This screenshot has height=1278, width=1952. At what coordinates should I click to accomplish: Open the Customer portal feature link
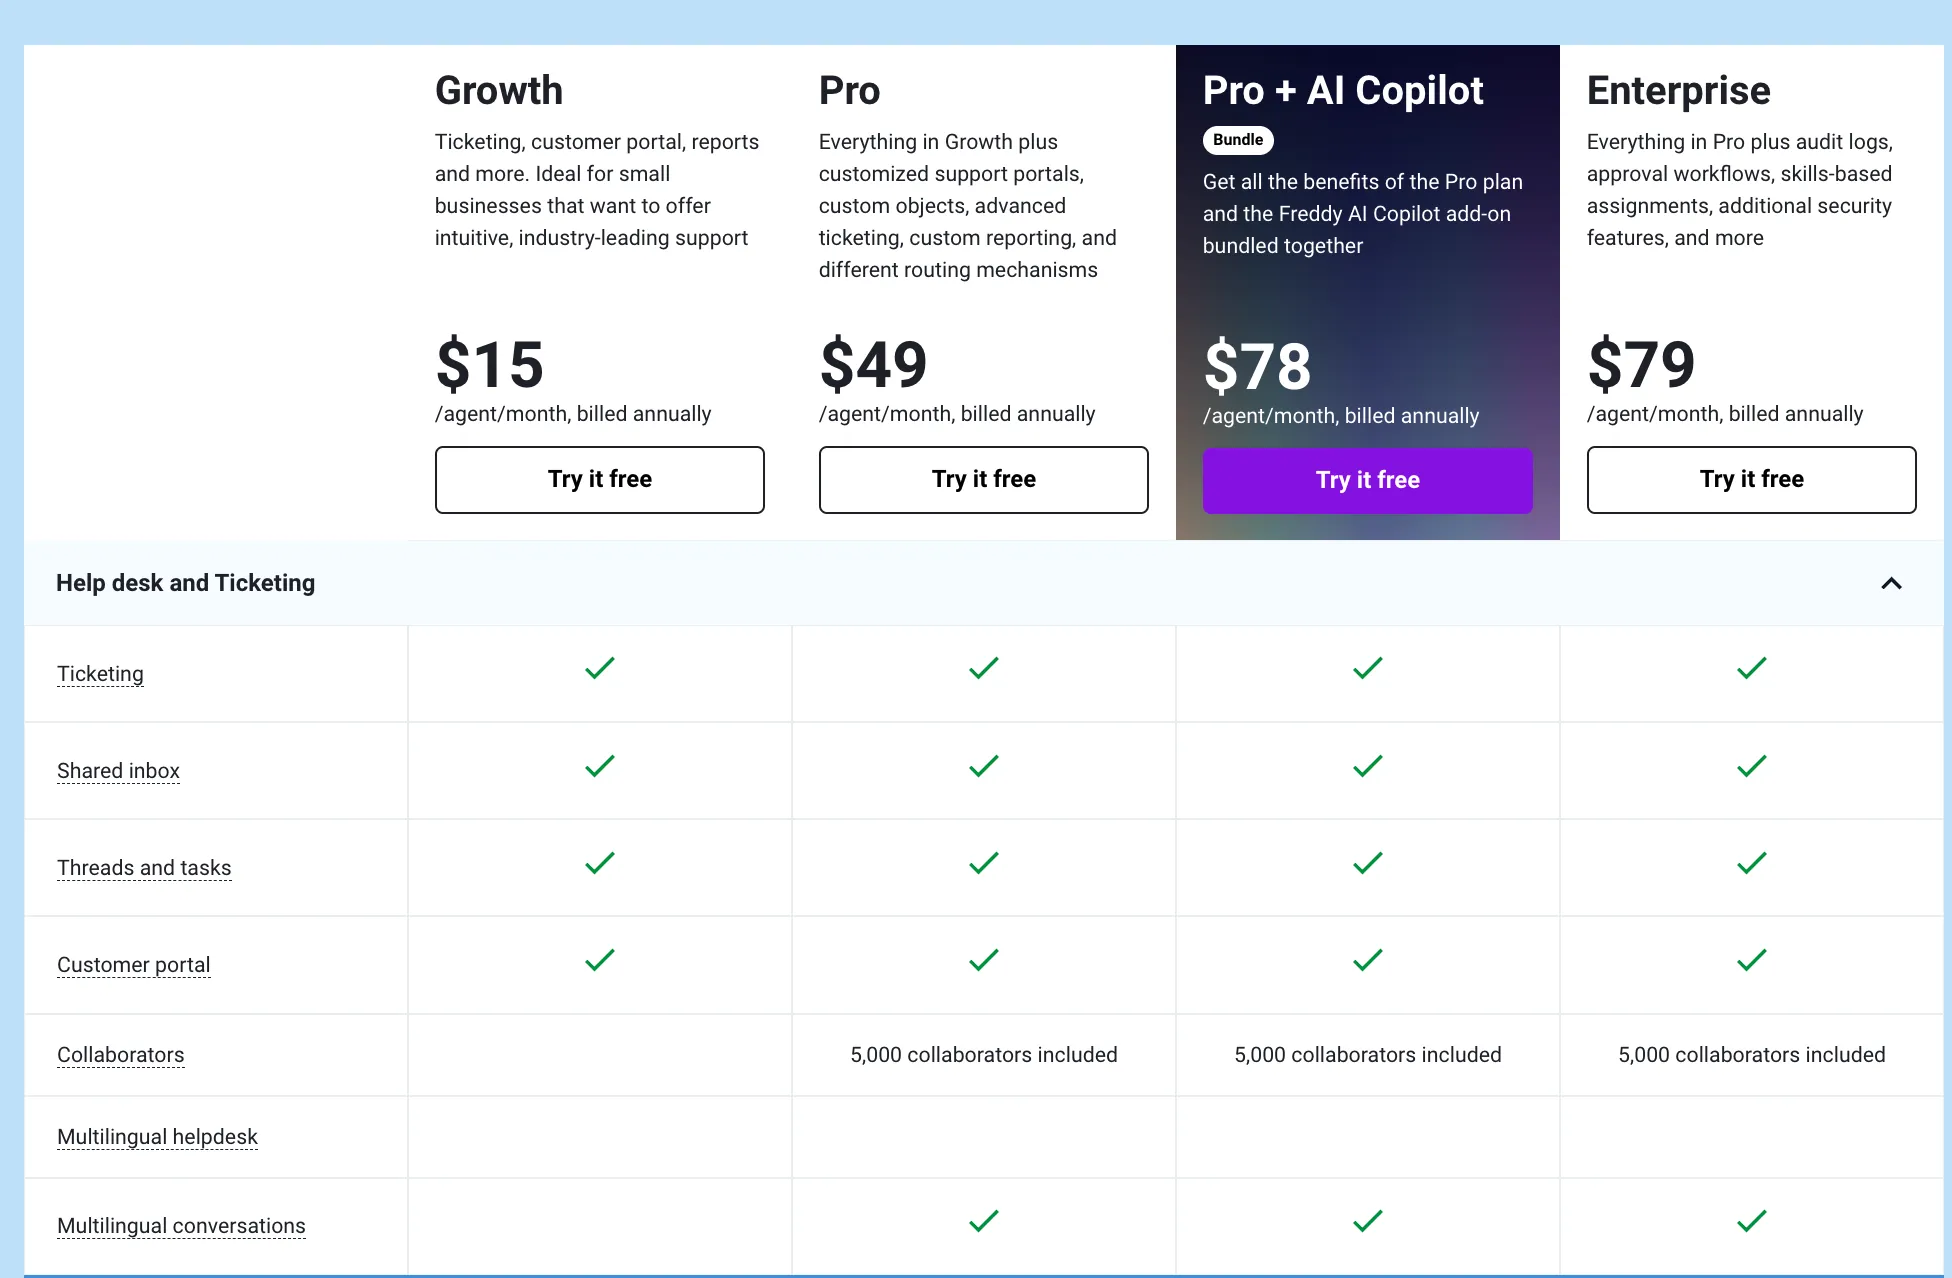pos(134,964)
